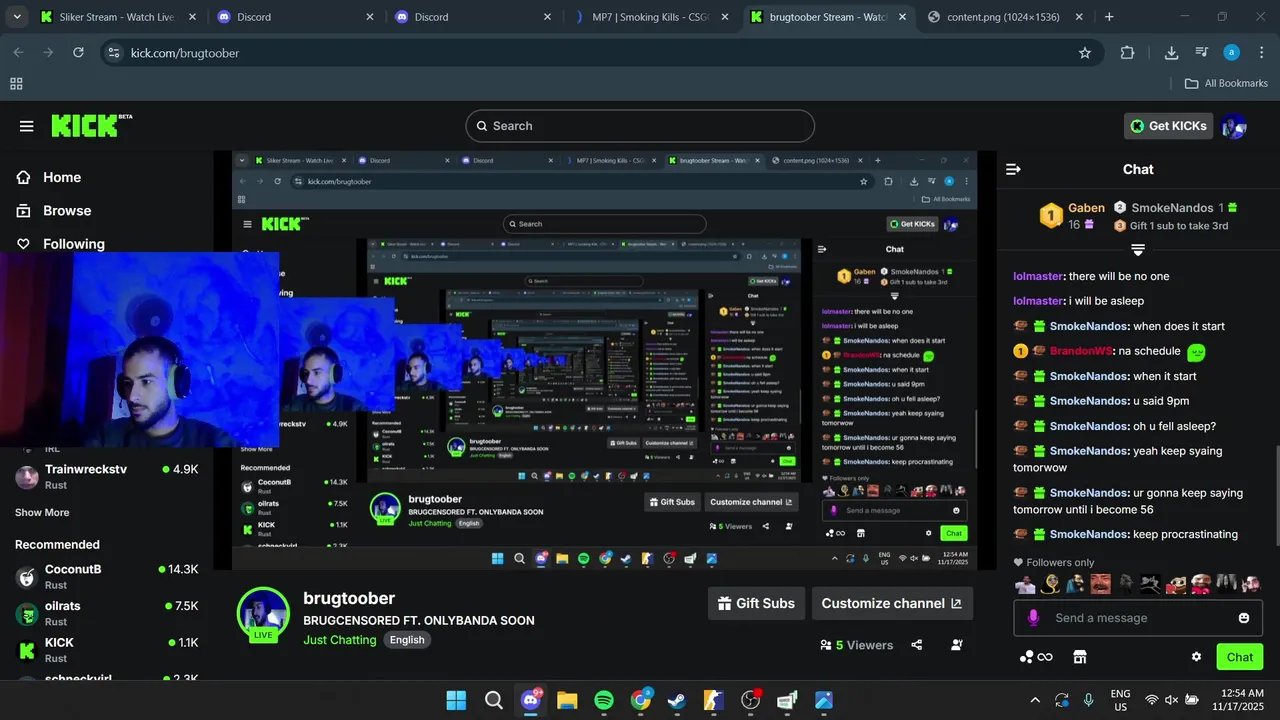
Task: Open OBS Studio from the taskbar
Action: click(751, 700)
